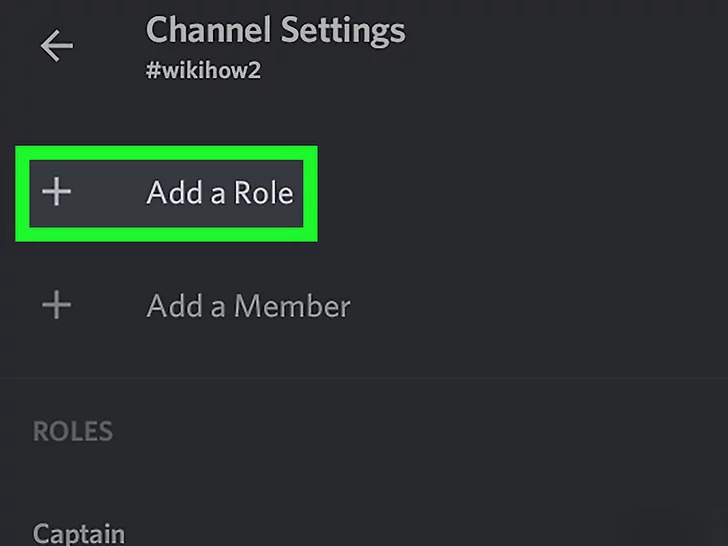Image resolution: width=728 pixels, height=546 pixels.
Task: Select the green-highlighted Add a Role row
Action: pyautogui.click(x=167, y=192)
